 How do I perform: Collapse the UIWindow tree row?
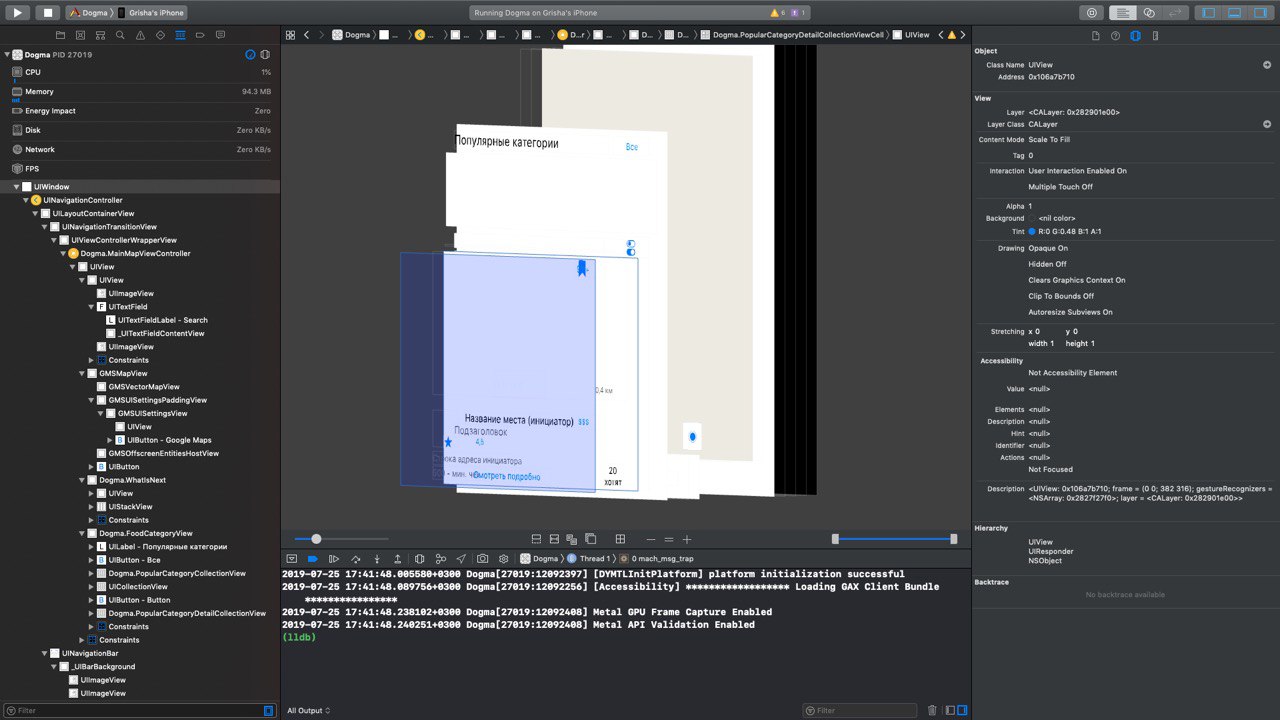coord(16,187)
